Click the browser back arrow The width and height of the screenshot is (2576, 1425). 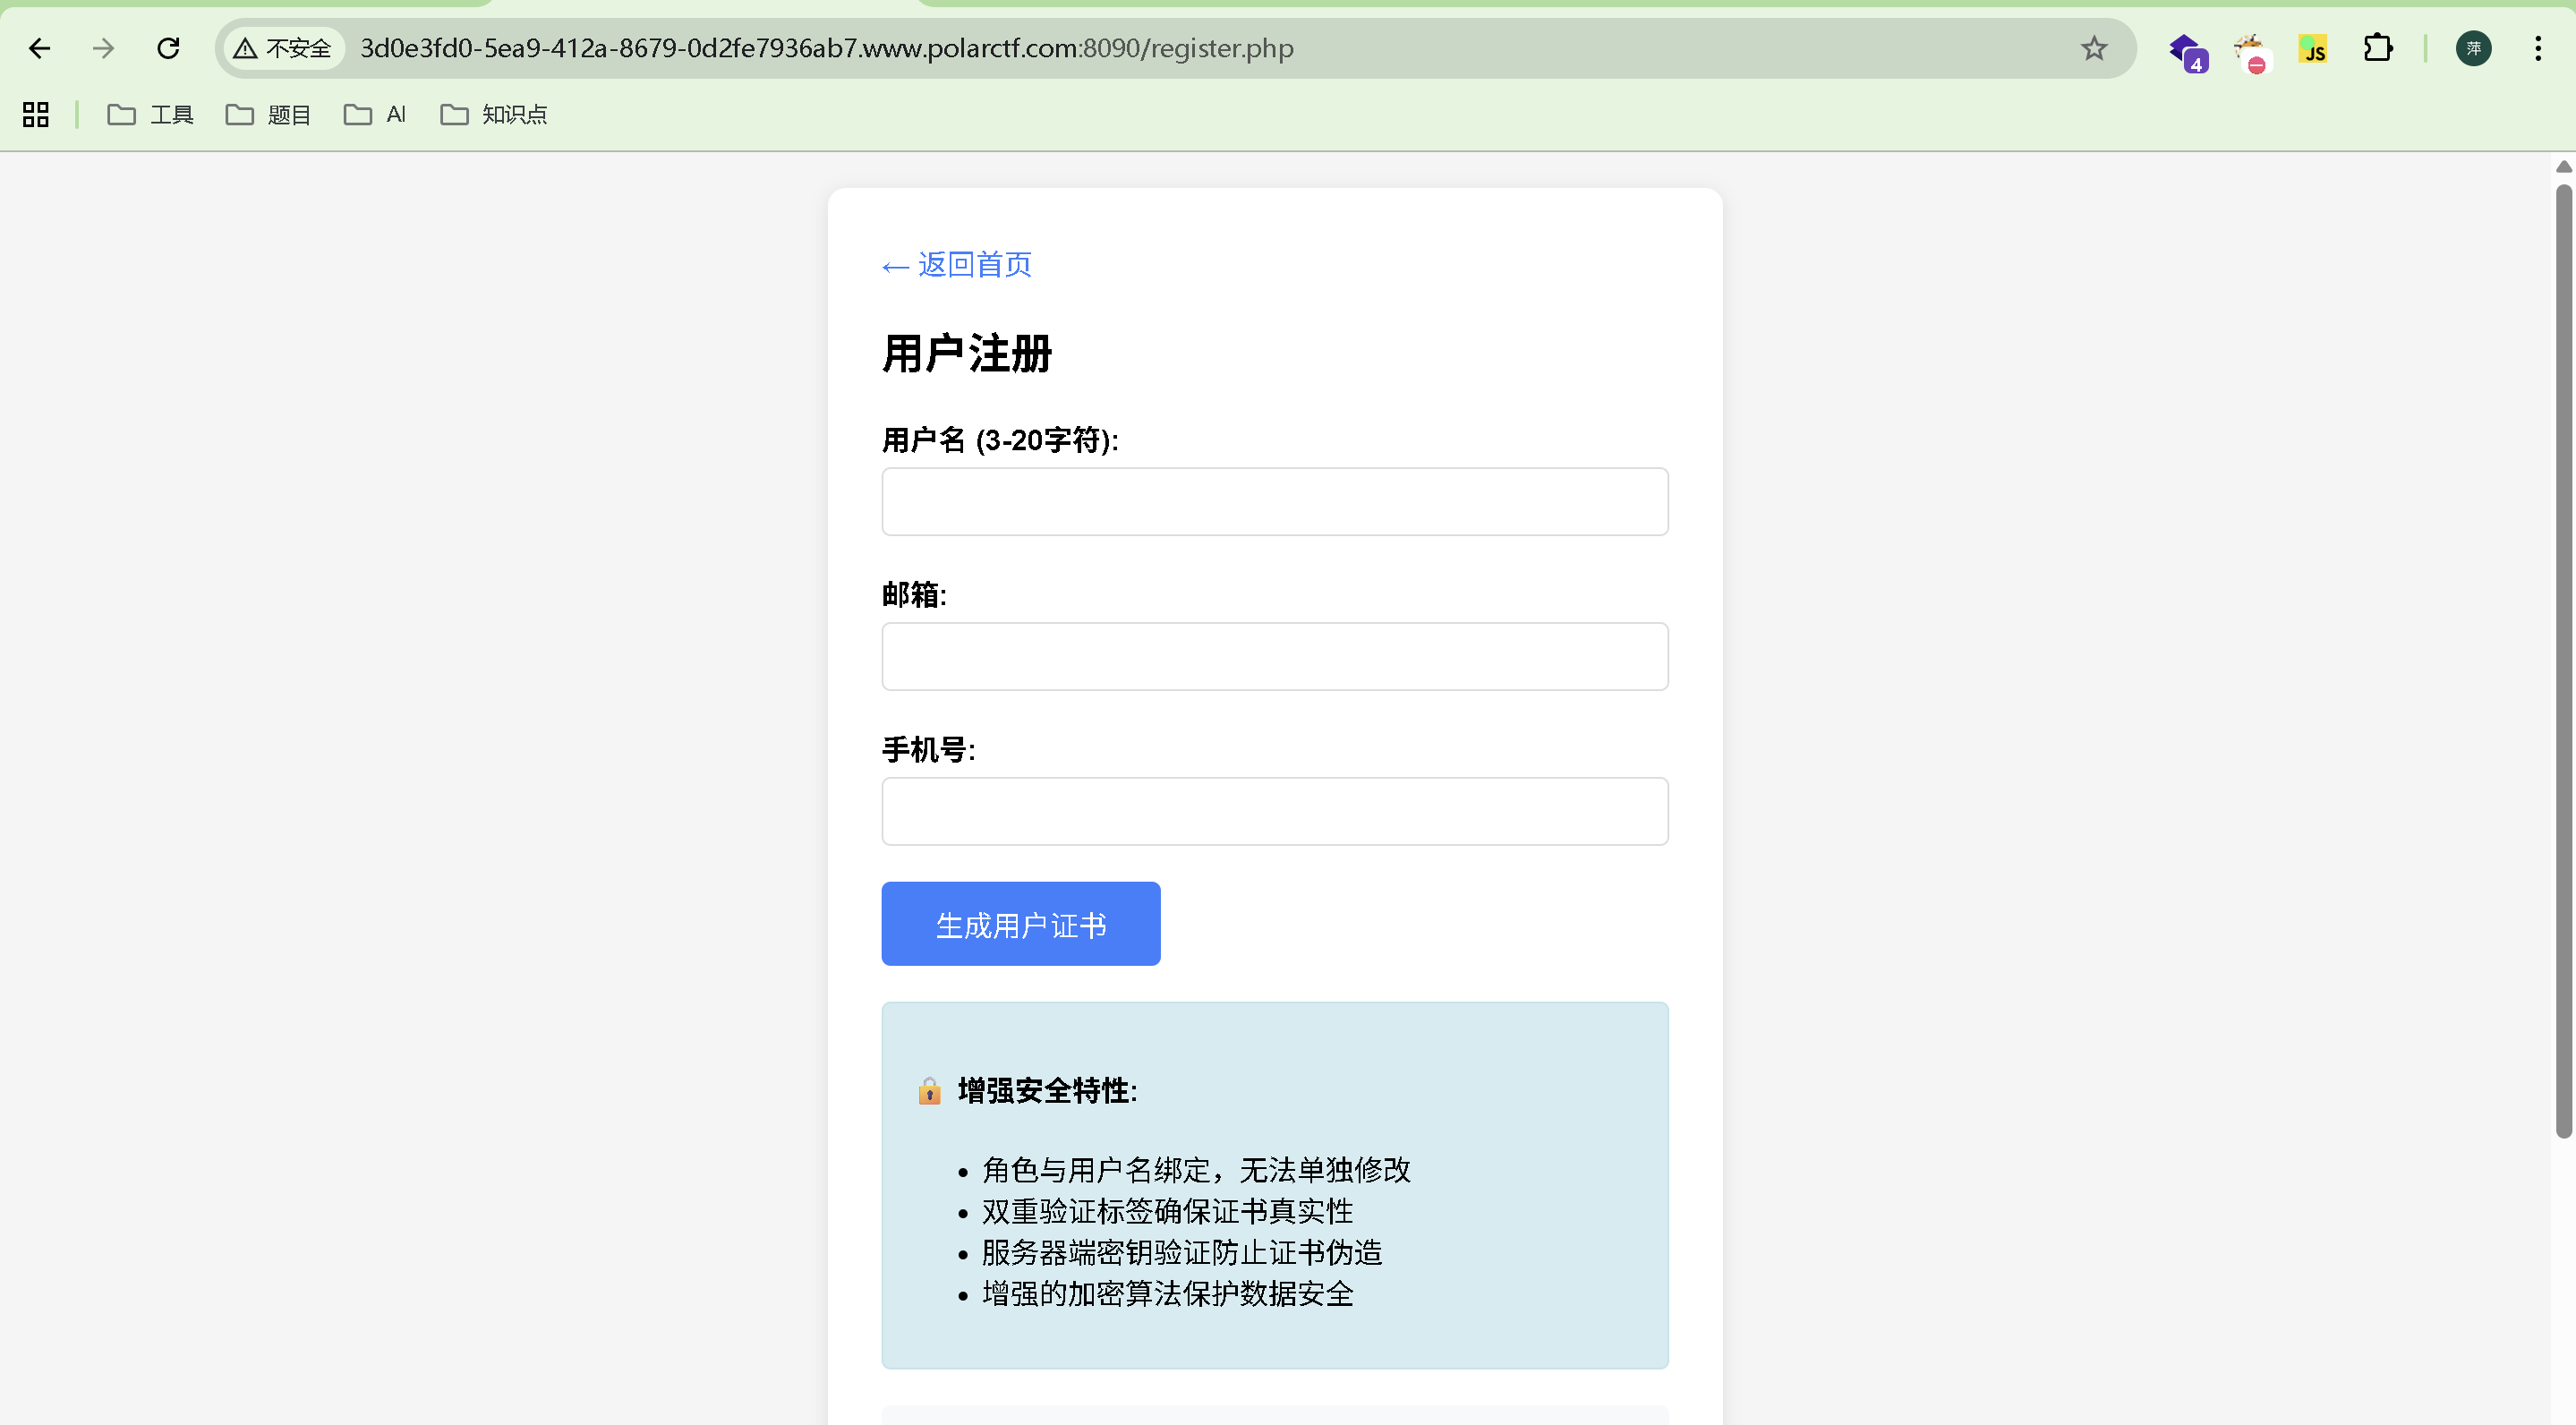pos(39,48)
